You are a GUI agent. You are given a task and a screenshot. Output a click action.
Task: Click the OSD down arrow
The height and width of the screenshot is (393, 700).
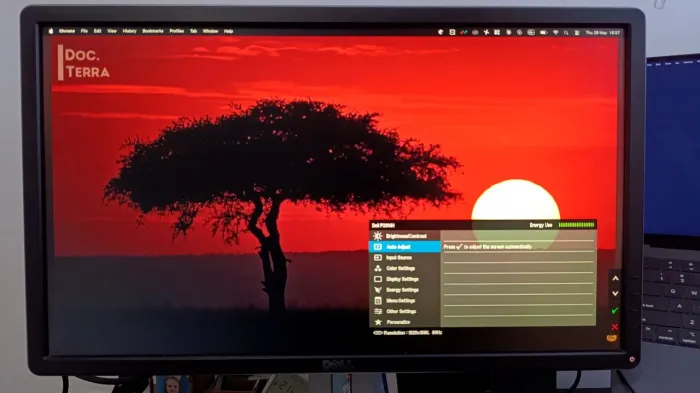[615, 293]
